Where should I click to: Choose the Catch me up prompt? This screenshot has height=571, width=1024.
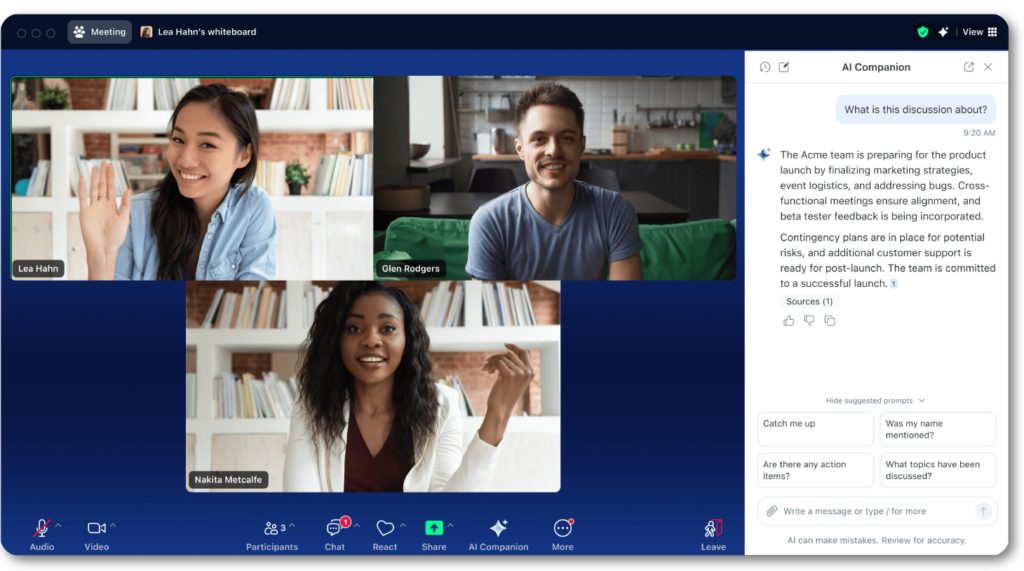point(815,429)
